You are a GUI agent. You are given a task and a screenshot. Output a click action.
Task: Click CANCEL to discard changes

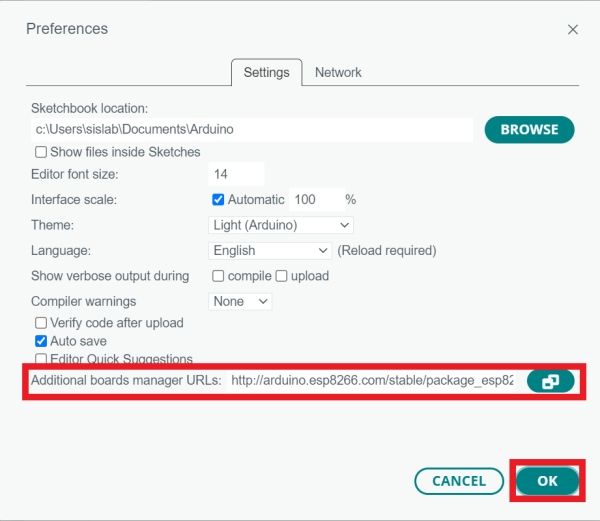tap(458, 481)
